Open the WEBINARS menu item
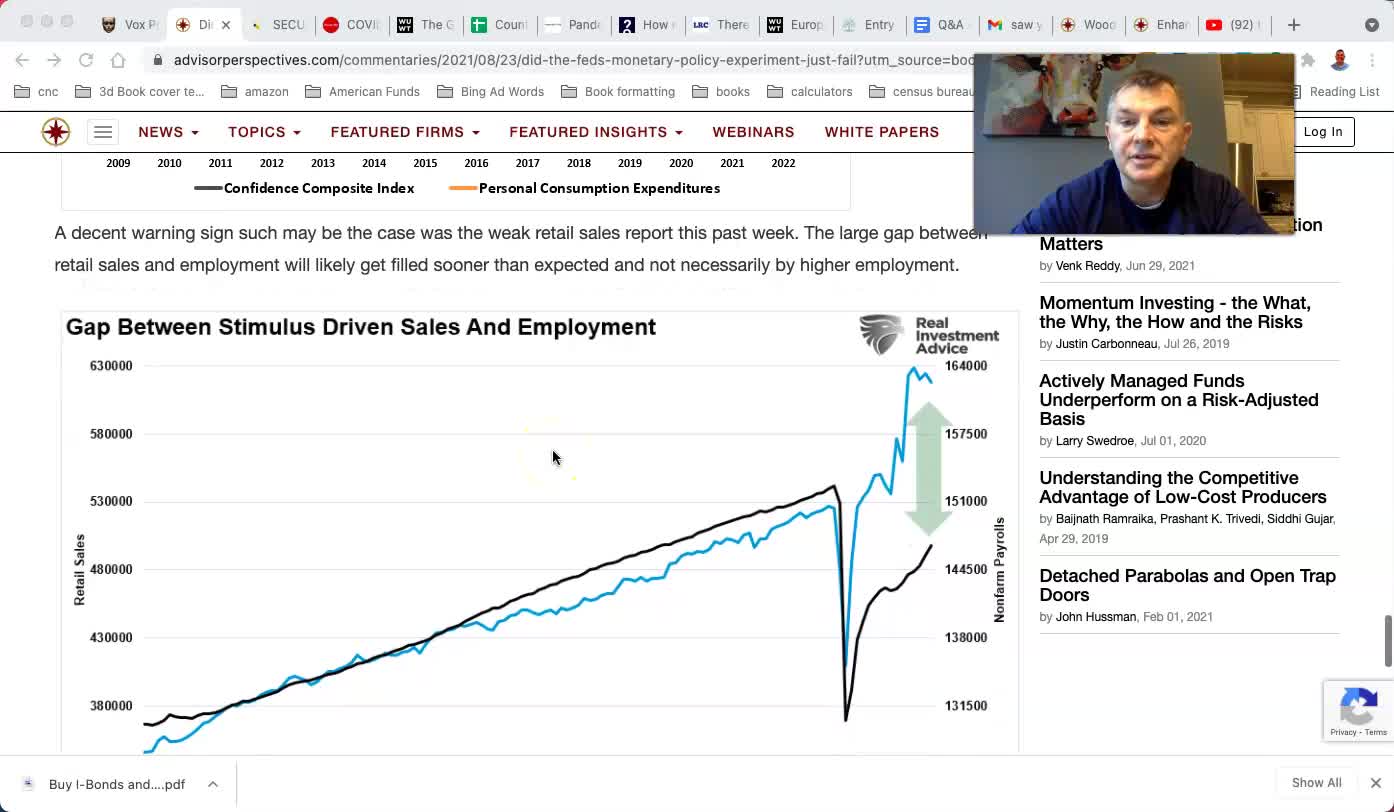 point(753,132)
